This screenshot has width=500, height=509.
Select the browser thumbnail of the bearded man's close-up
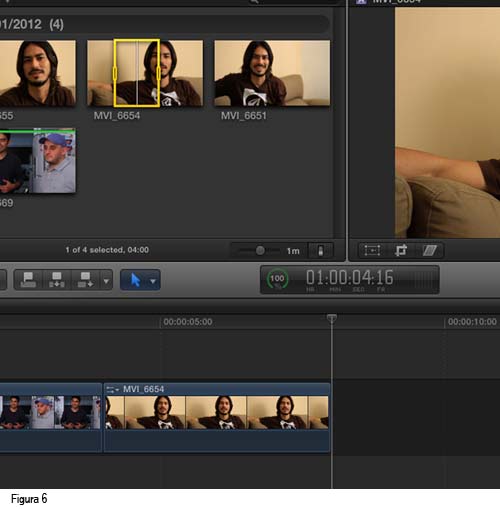(x=37, y=73)
